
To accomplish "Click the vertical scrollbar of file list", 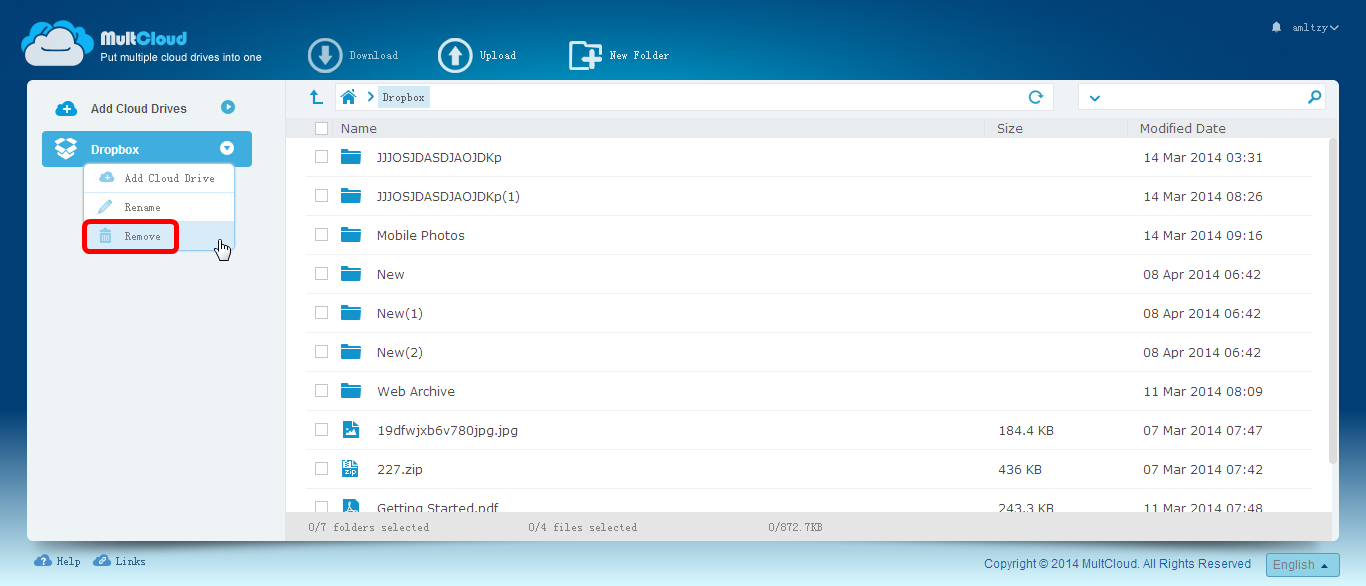I will pyautogui.click(x=1333, y=300).
